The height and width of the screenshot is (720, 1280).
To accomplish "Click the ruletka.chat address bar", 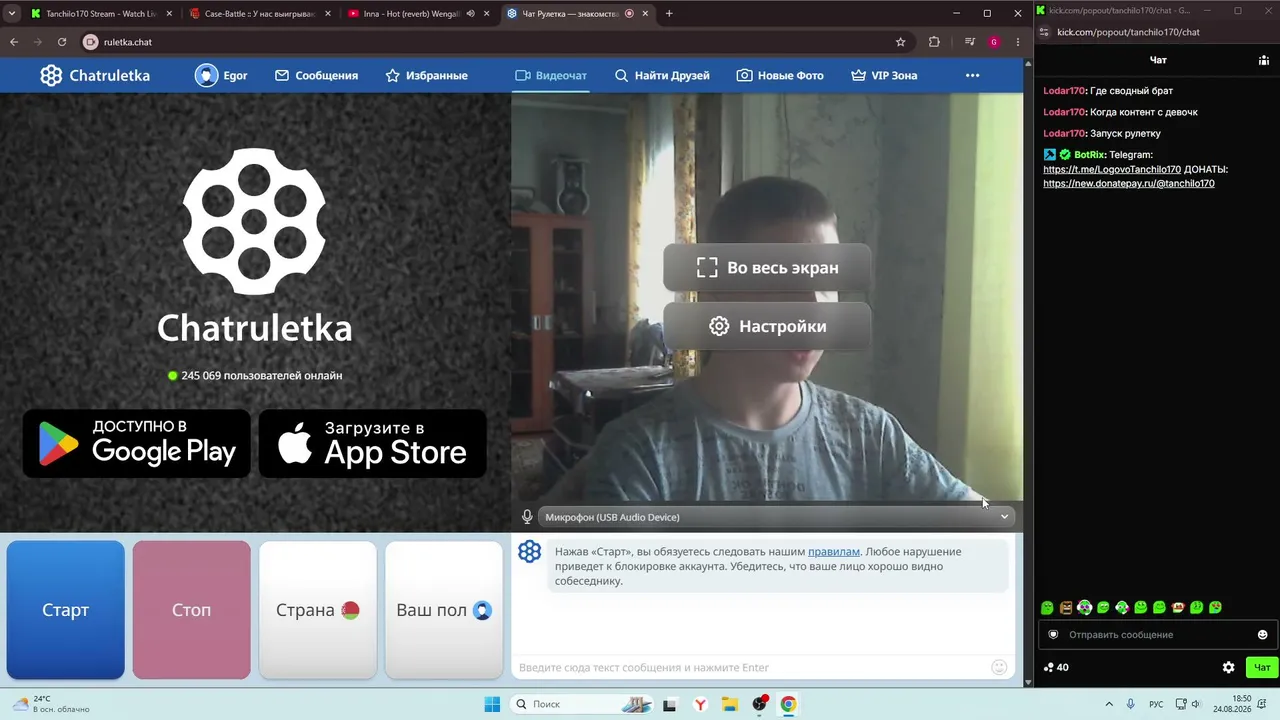I will click(490, 42).
